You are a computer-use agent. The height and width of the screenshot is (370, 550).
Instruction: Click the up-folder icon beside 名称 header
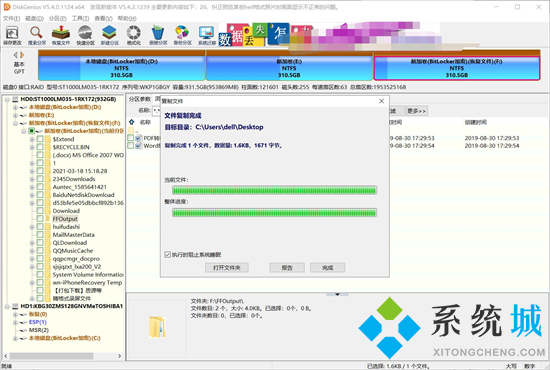pyautogui.click(x=132, y=122)
